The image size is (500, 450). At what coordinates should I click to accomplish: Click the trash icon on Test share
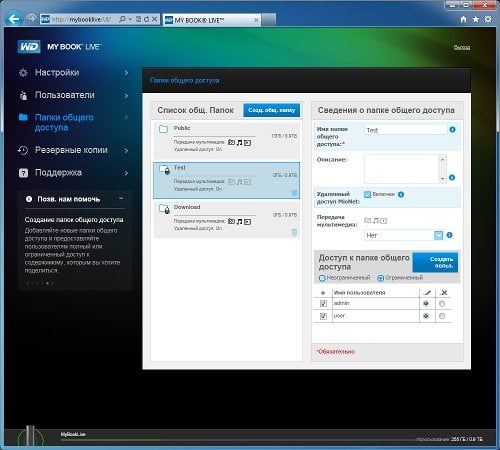point(294,193)
